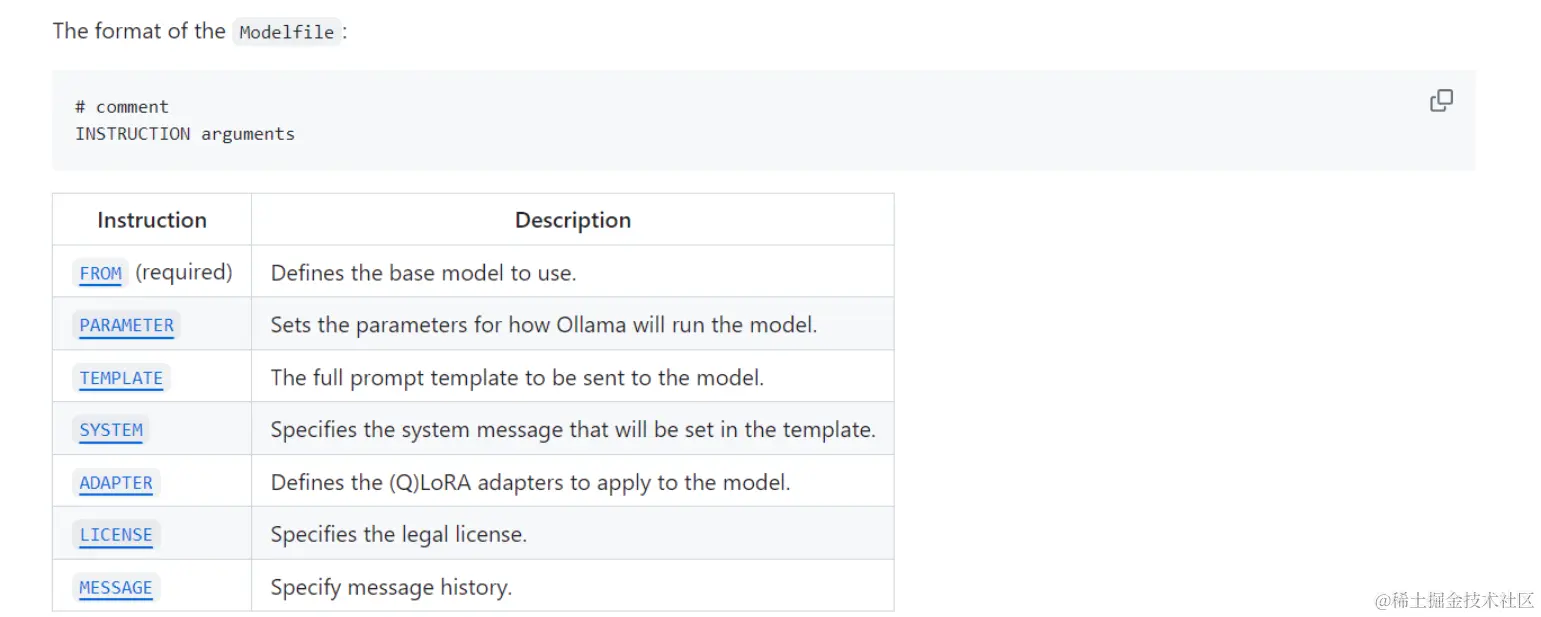Click 'The full prompt template' description cell
This screenshot has width=1541, height=617.
tap(517, 378)
